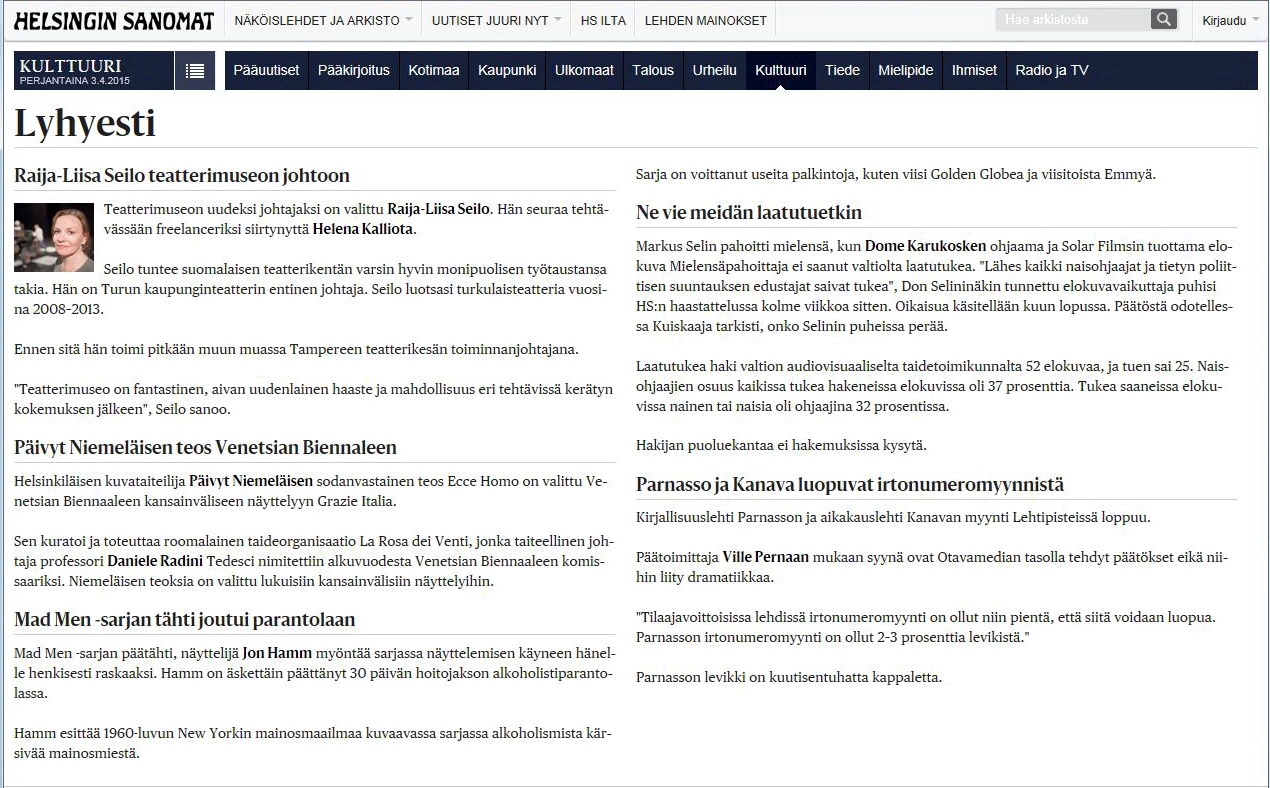Screen dimensions: 1270x788
Task: Click bold Raija-Liisa Seilo in first paragraph
Action: pos(438,209)
